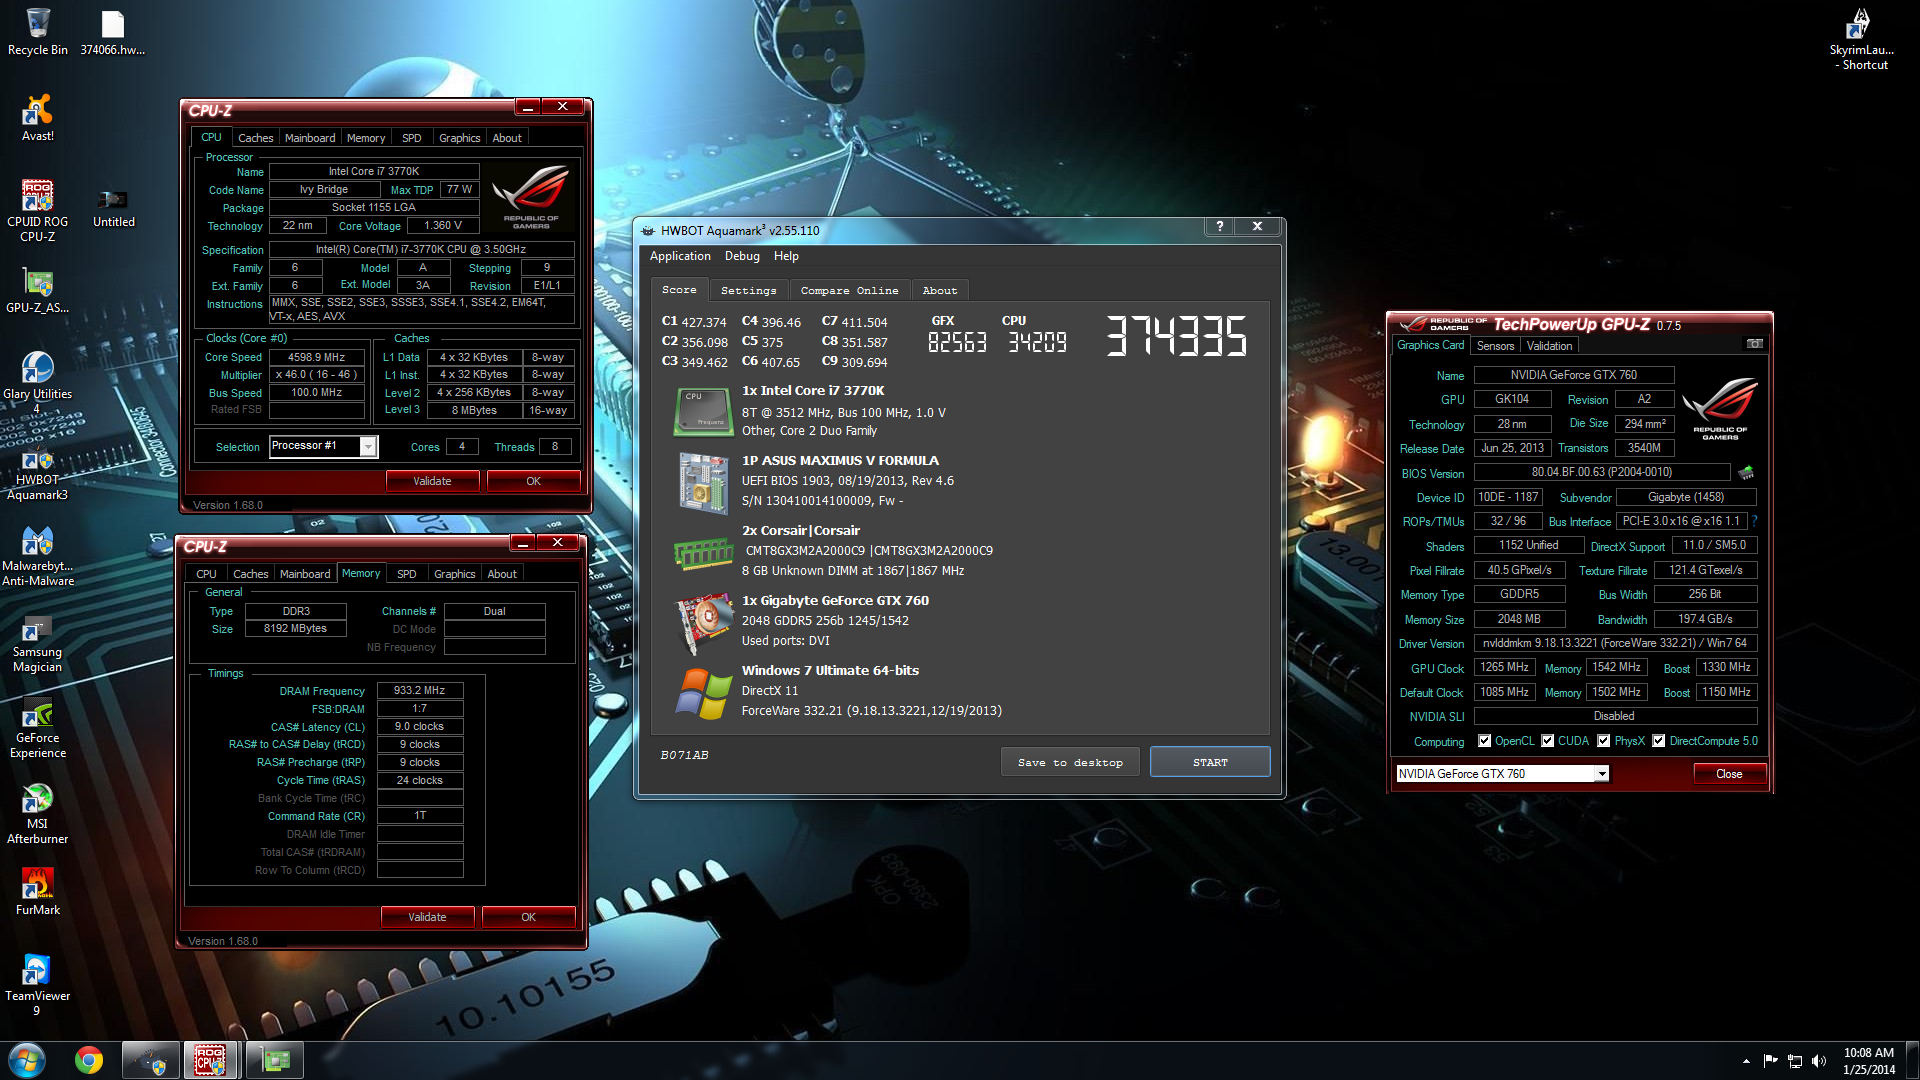1920x1080 pixels.
Task: Expand the Processor #1 selection dropdown
Action: click(368, 446)
